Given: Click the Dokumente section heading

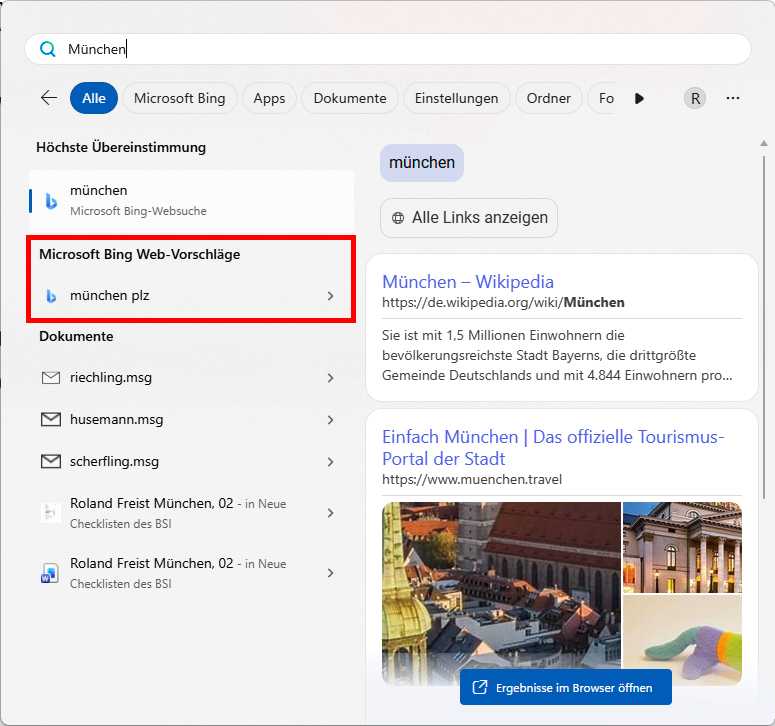Looking at the screenshot, I should (76, 337).
